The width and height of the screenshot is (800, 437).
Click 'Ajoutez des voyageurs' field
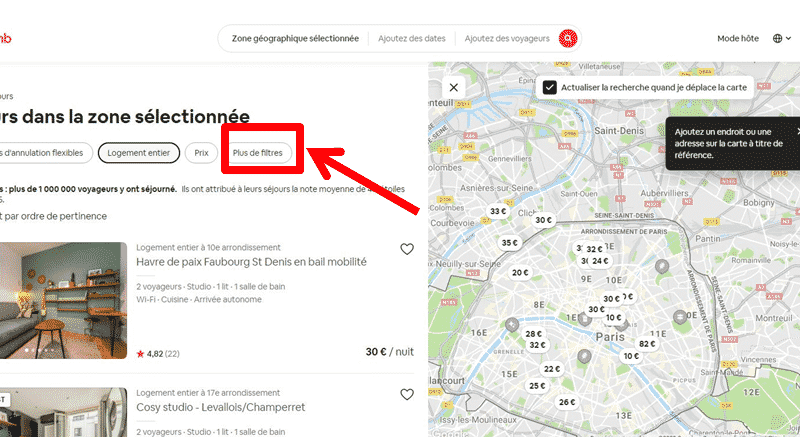(507, 38)
